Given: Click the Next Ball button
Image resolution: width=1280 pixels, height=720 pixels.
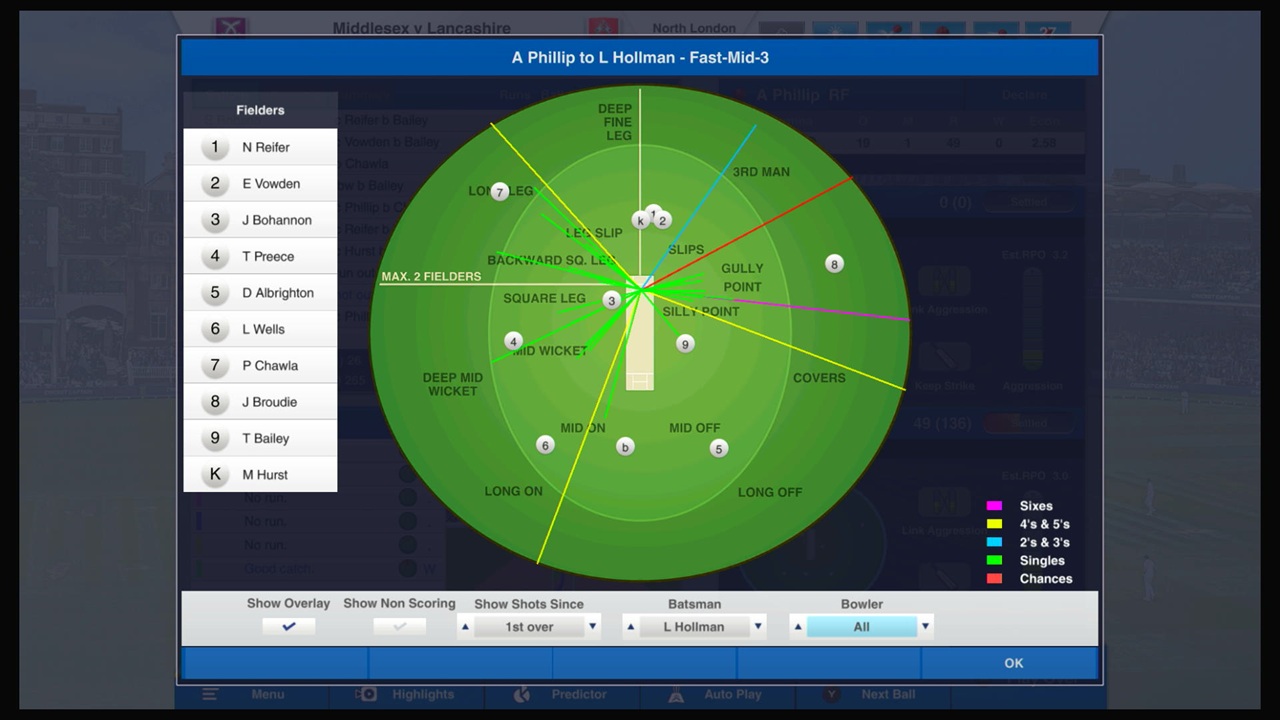Looking at the screenshot, I should 888,694.
